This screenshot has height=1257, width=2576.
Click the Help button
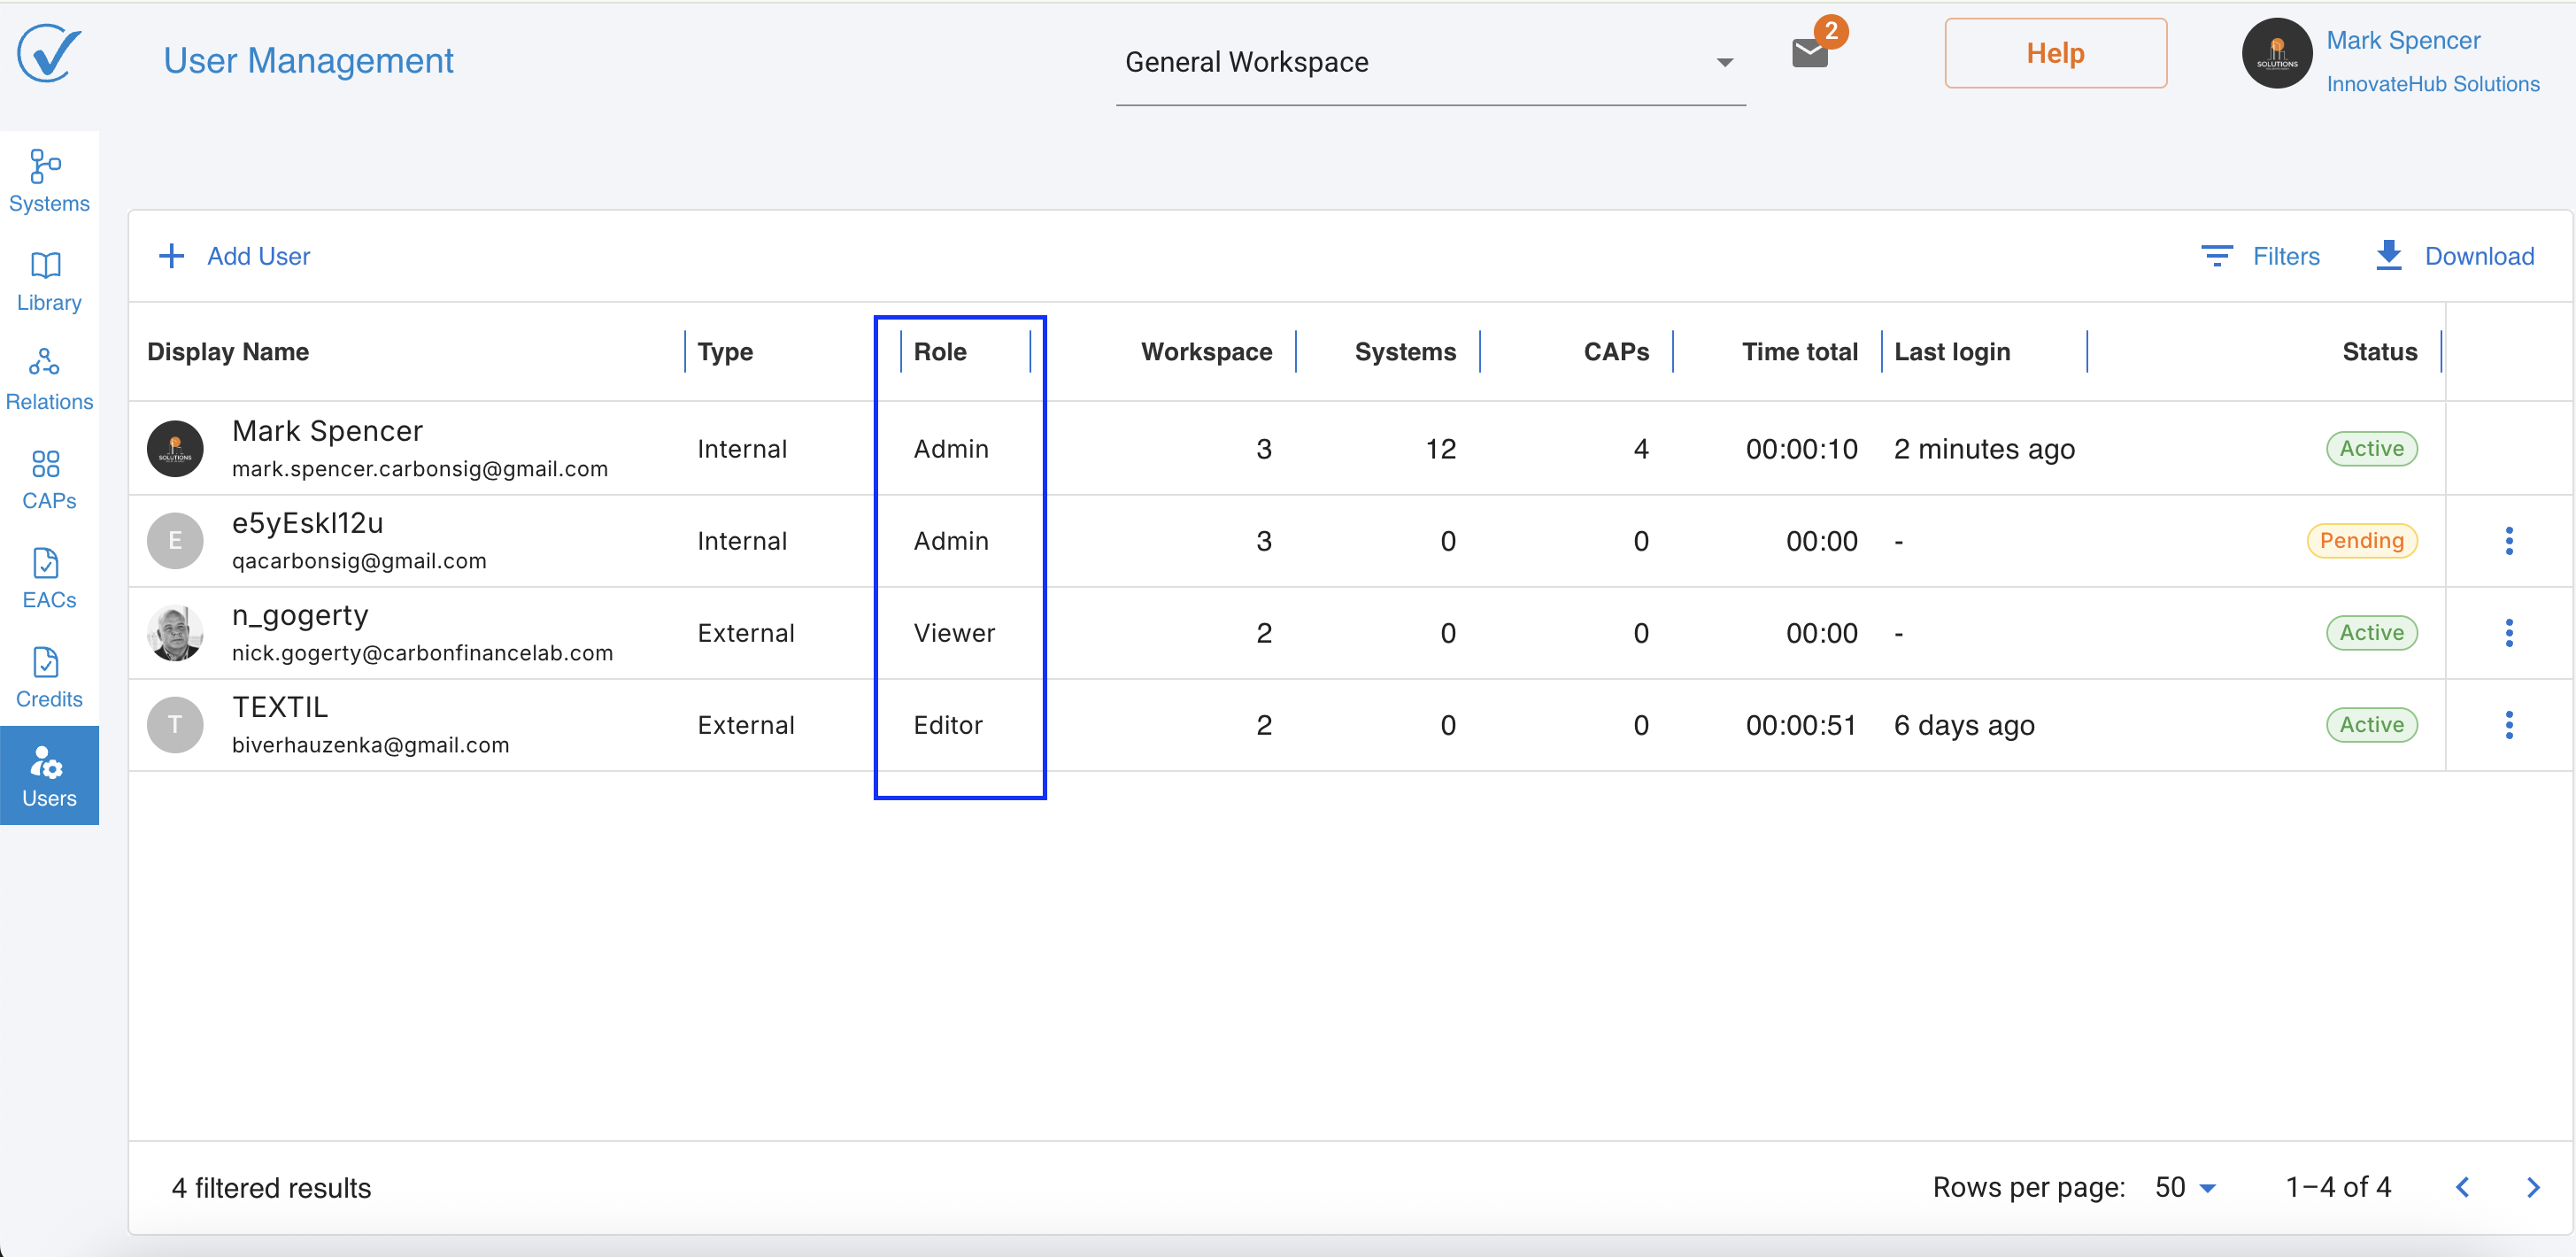coord(2055,54)
